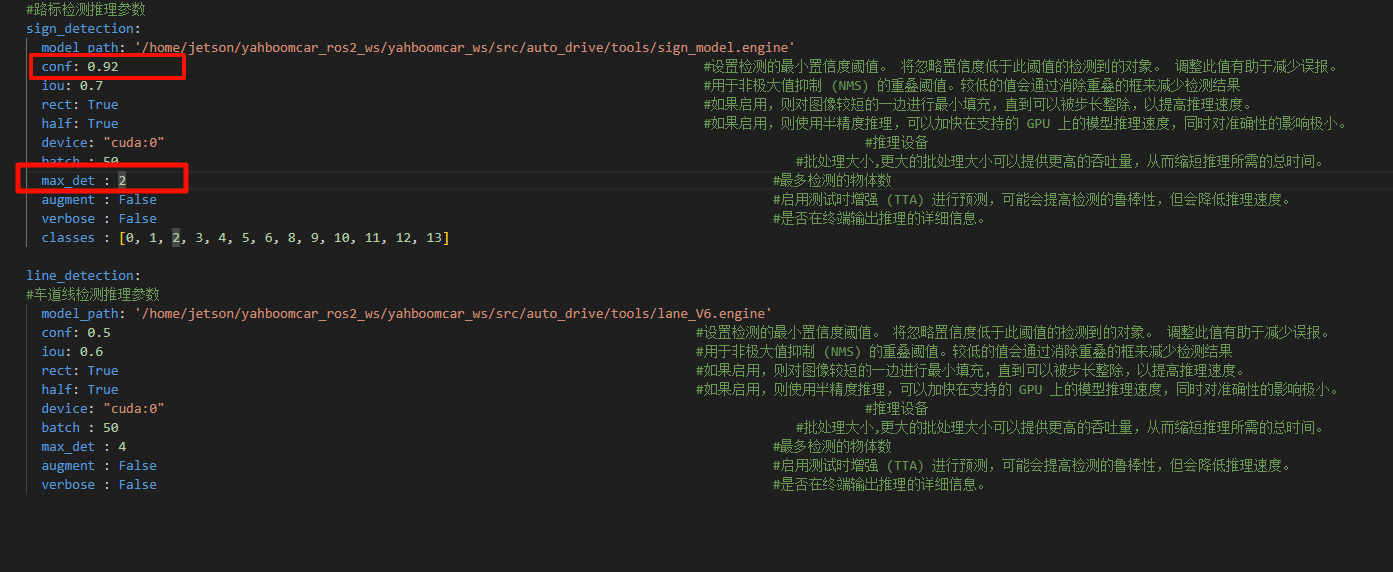Click the '#设置检测的最小置信度阈值' comment beside conf: 0.92
The height and width of the screenshot is (572, 1393).
click(x=1021, y=66)
